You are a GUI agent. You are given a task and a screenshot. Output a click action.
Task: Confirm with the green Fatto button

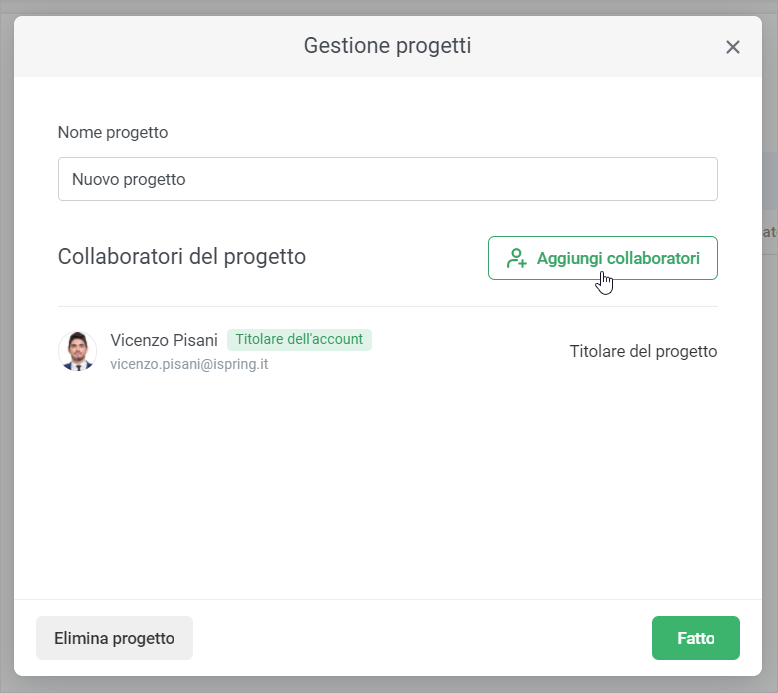tap(695, 638)
